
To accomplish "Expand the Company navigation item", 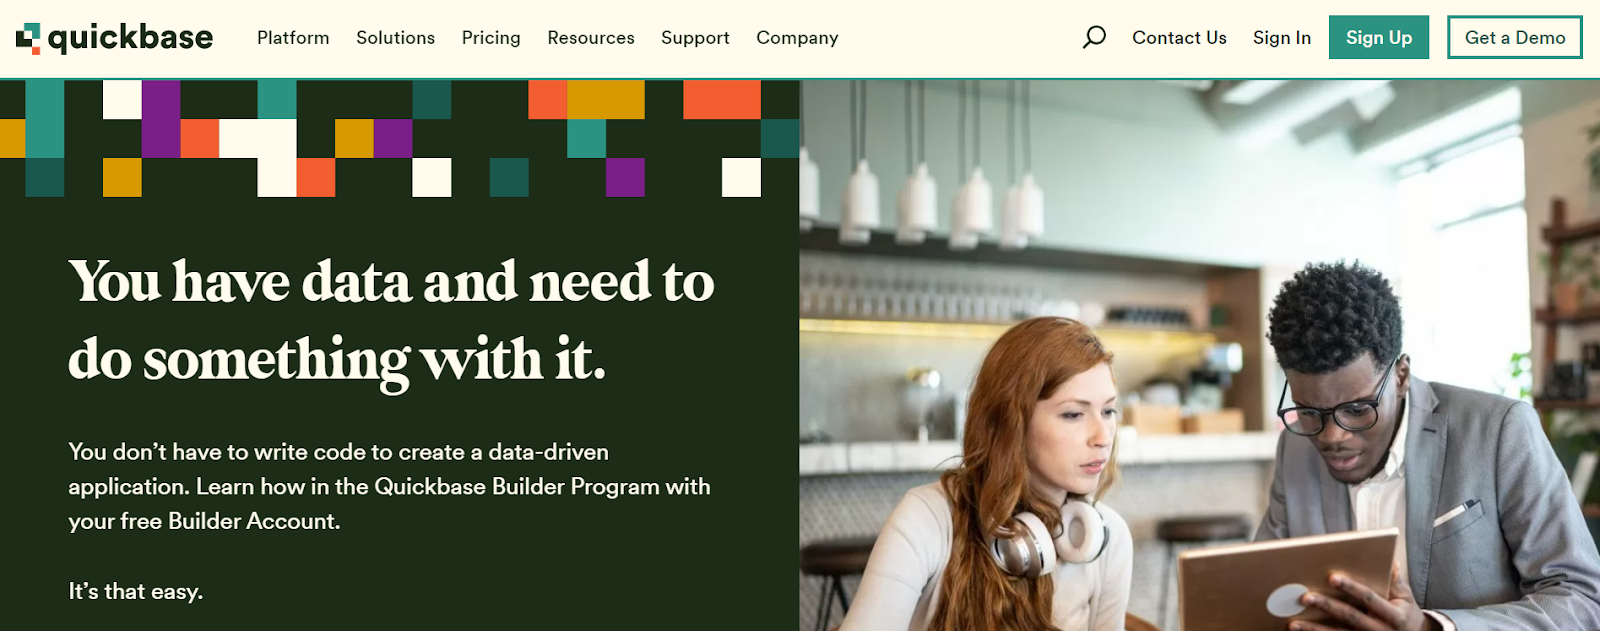I will click(x=797, y=38).
